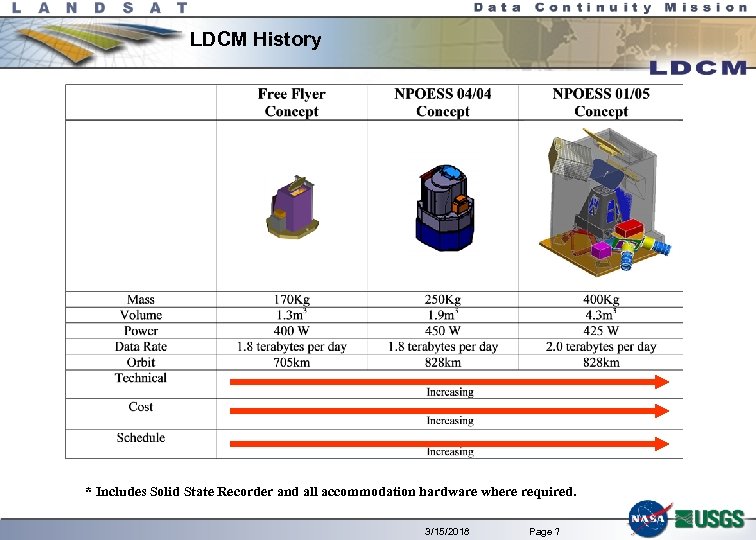Click NPOESS 01/05 '828km' orbit cell
This screenshot has height=540, width=756.
tap(601, 362)
